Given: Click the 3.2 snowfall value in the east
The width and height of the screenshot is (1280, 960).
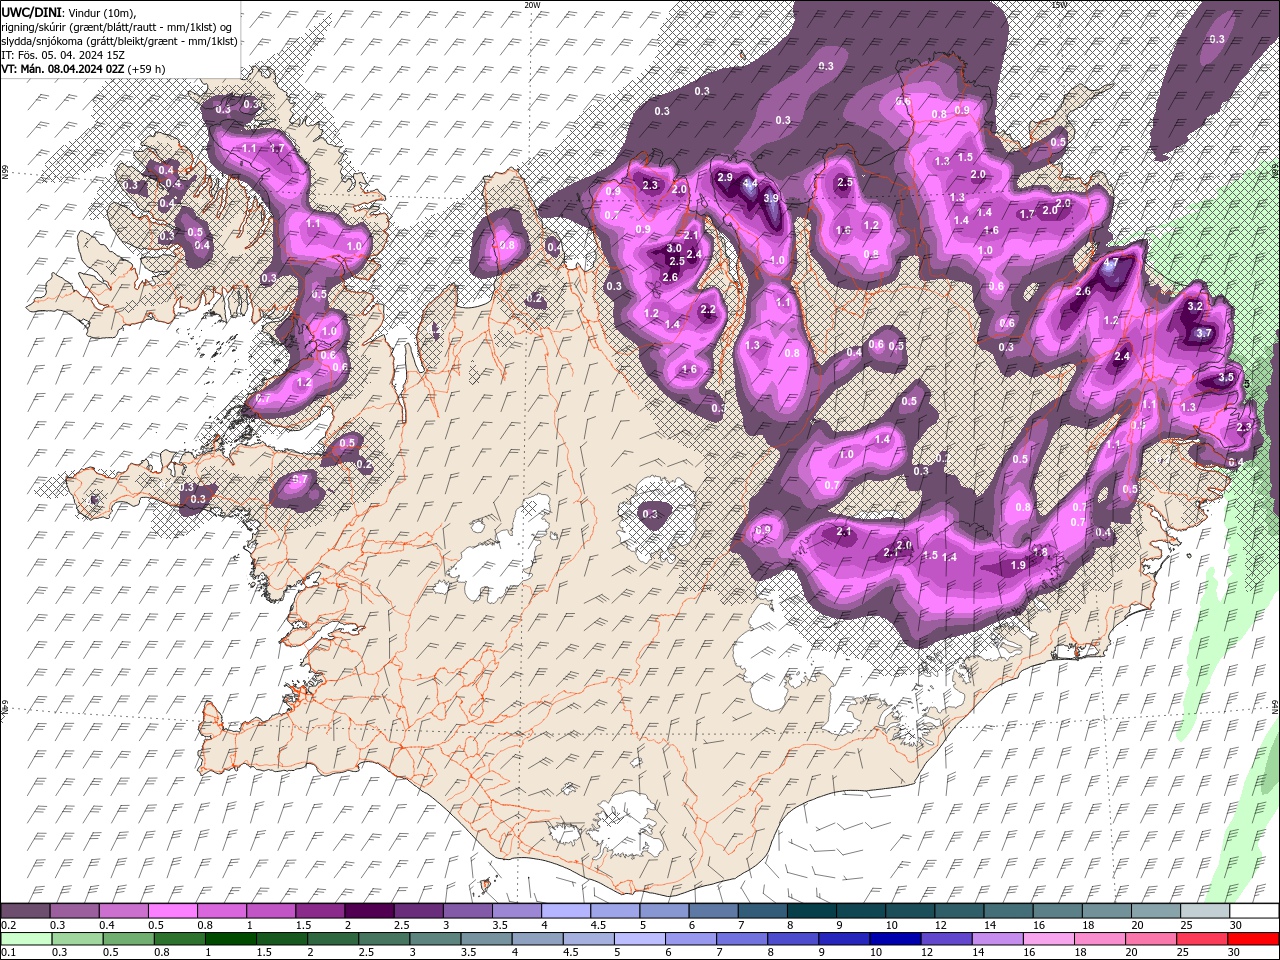Looking at the screenshot, I should 1194,306.
